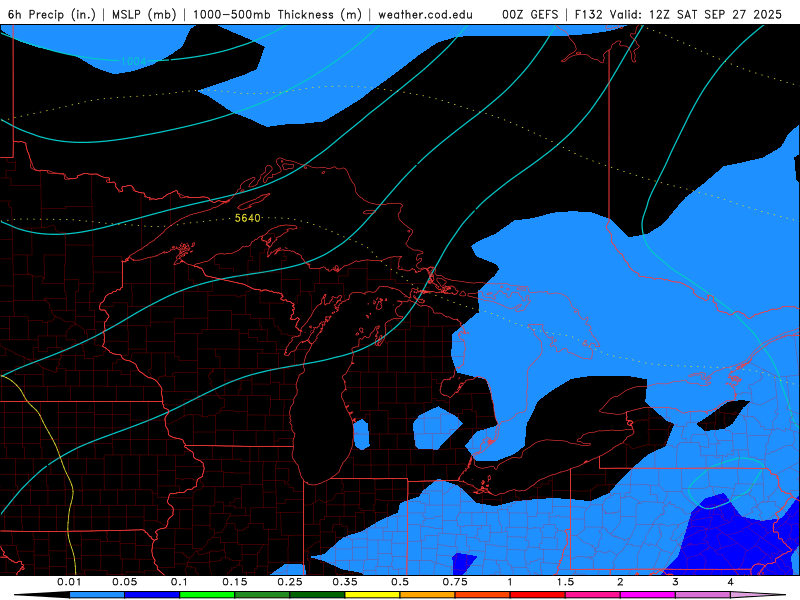Click the 0.01 legend value
Image resolution: width=800 pixels, height=600 pixels.
point(69,582)
